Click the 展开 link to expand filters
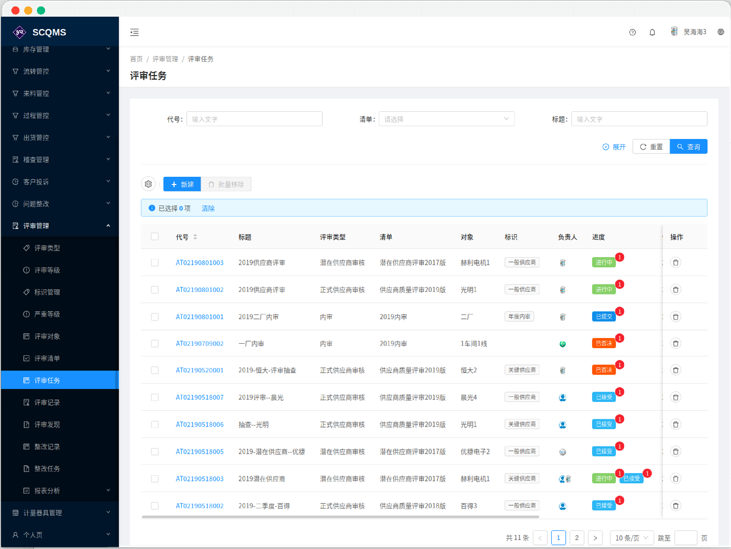731x549 pixels. (614, 146)
